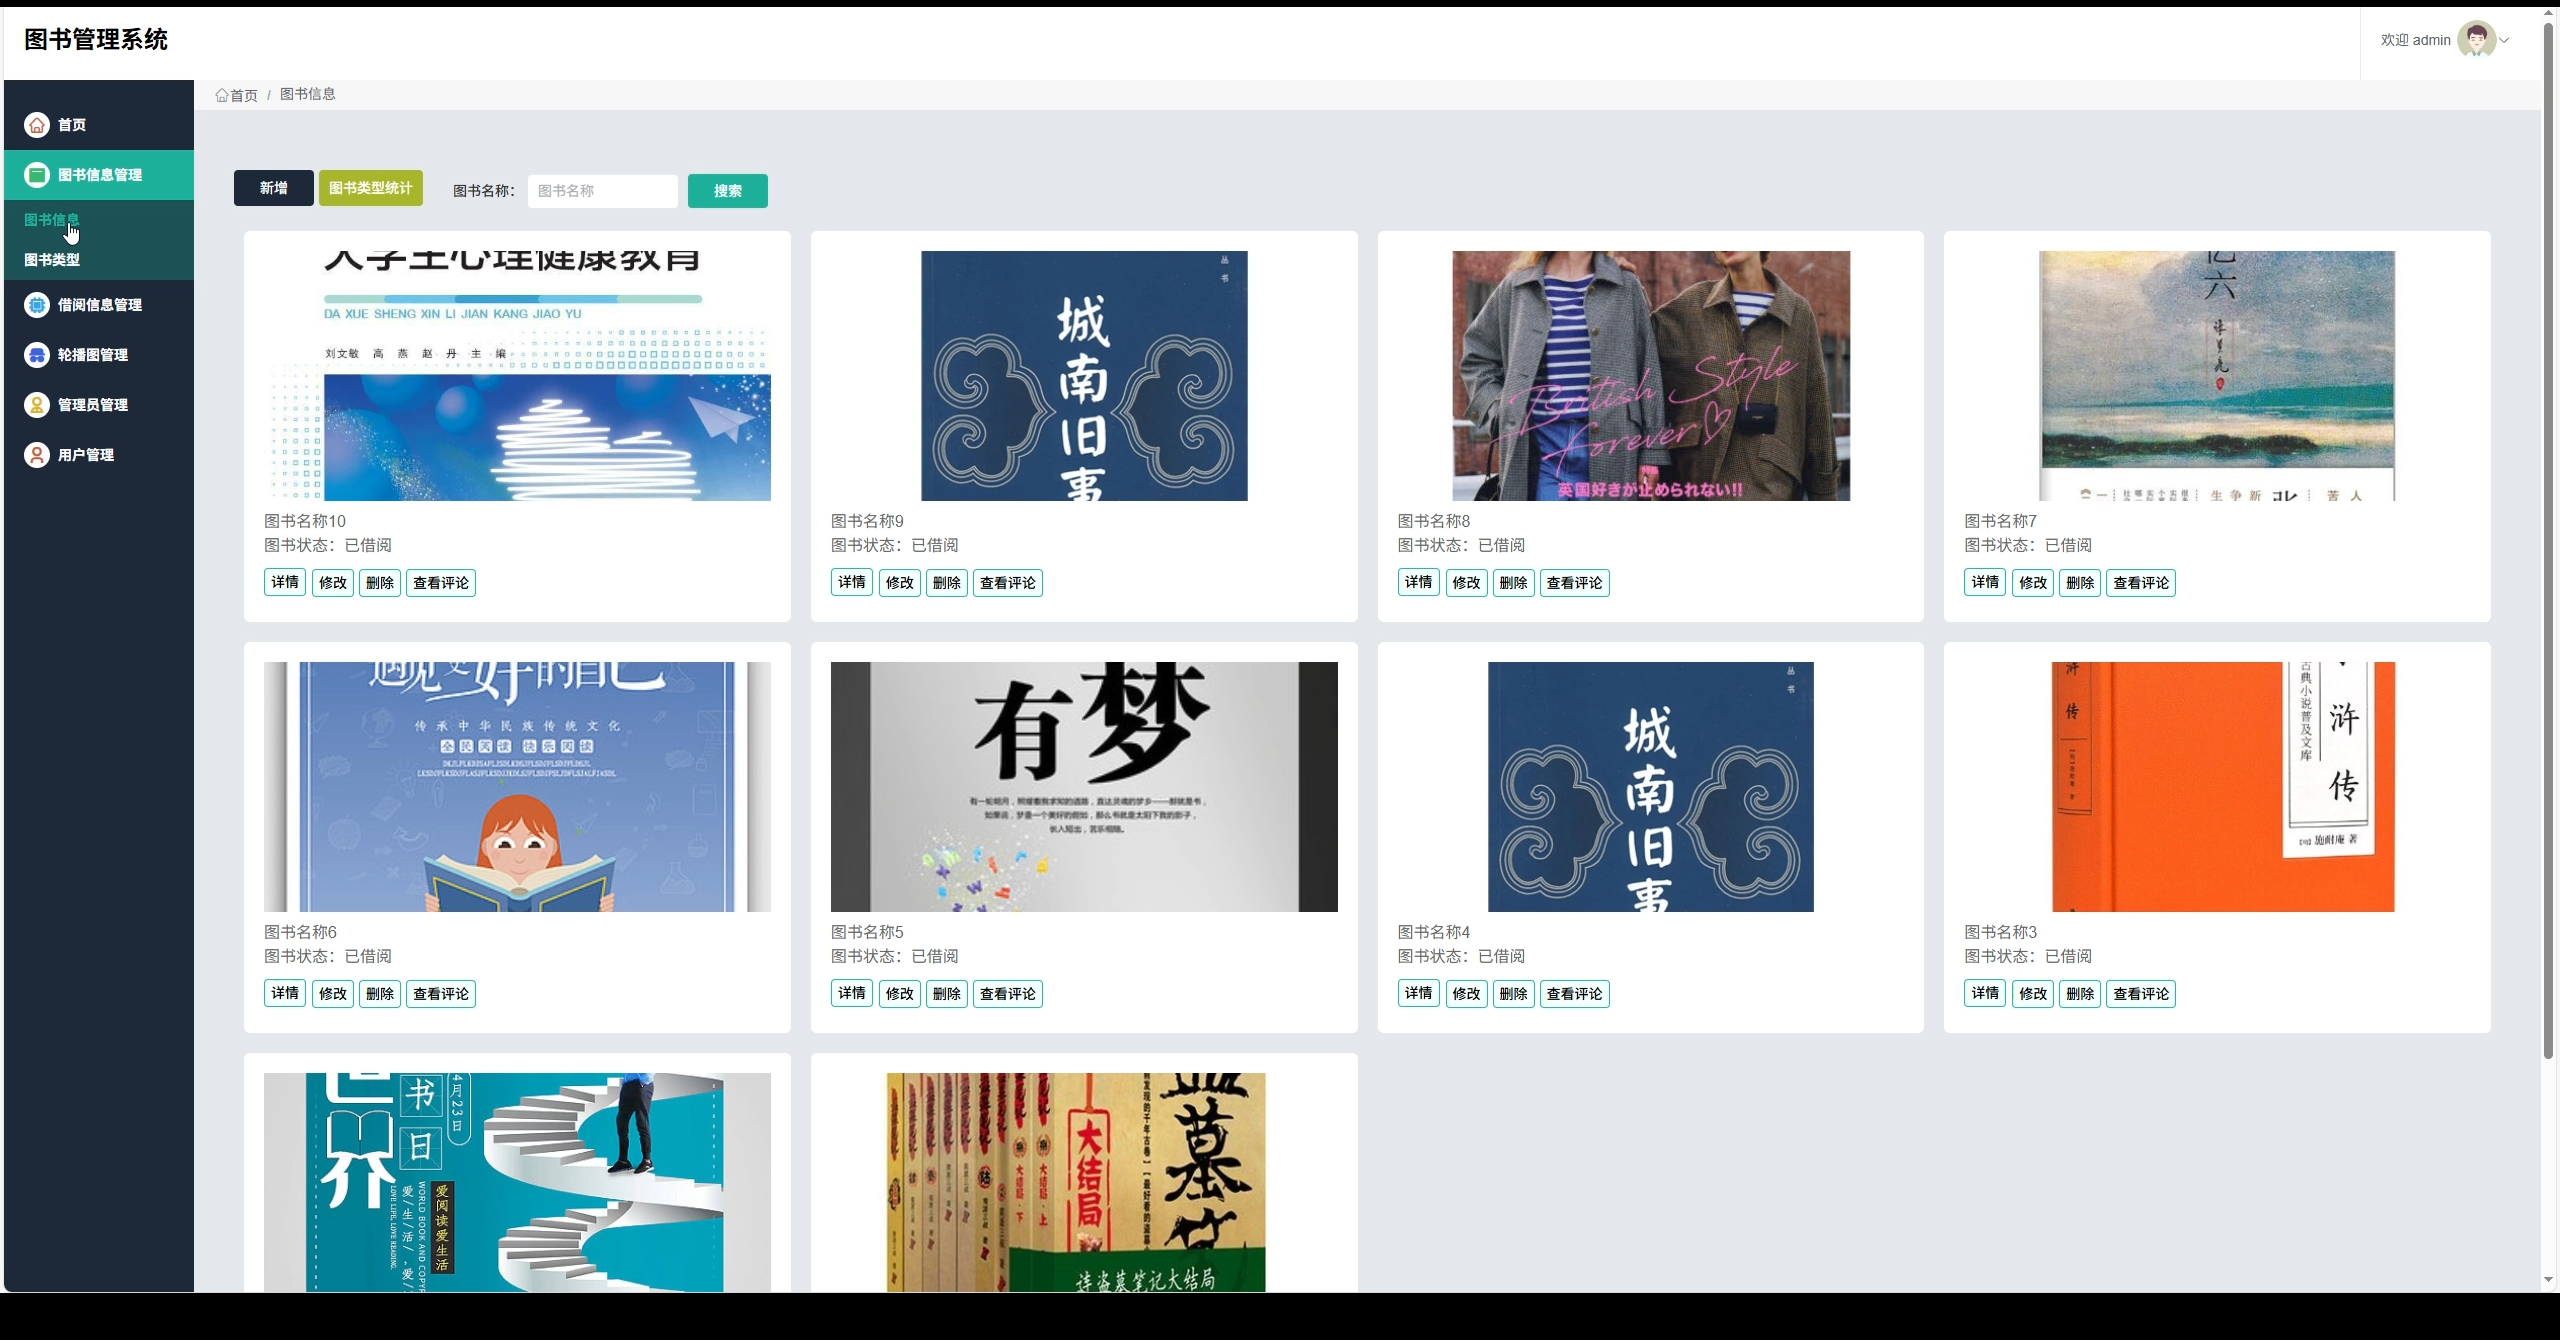The width and height of the screenshot is (2560, 1340).
Task: Open 查看评论 for 图书名称5
Action: point(1008,993)
